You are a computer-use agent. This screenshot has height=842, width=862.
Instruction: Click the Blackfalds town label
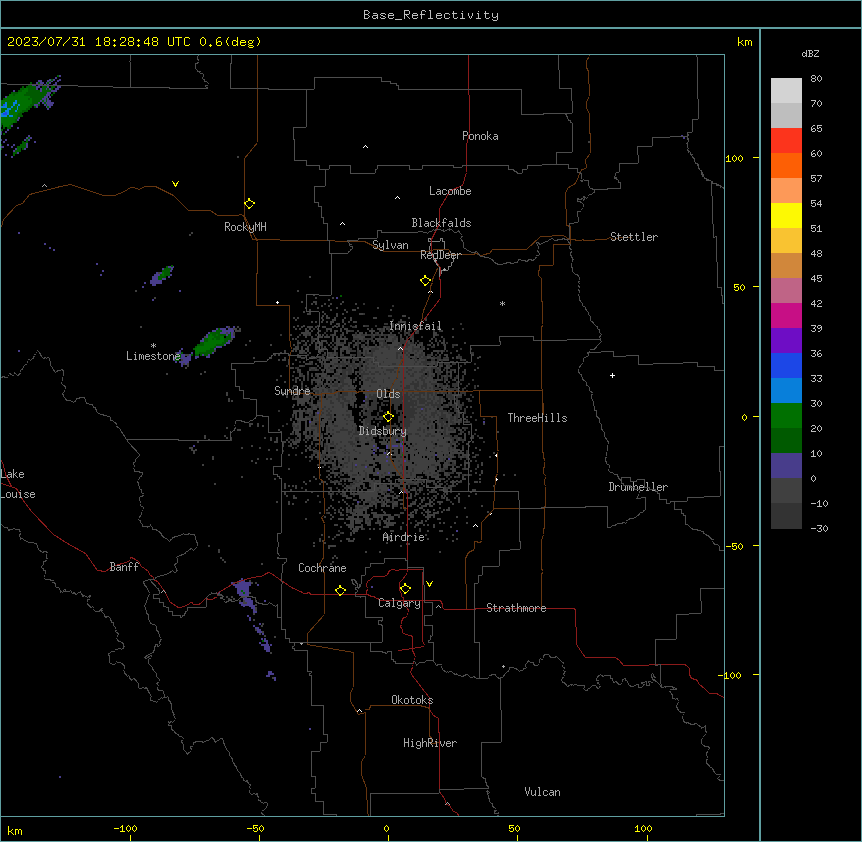pos(441,223)
